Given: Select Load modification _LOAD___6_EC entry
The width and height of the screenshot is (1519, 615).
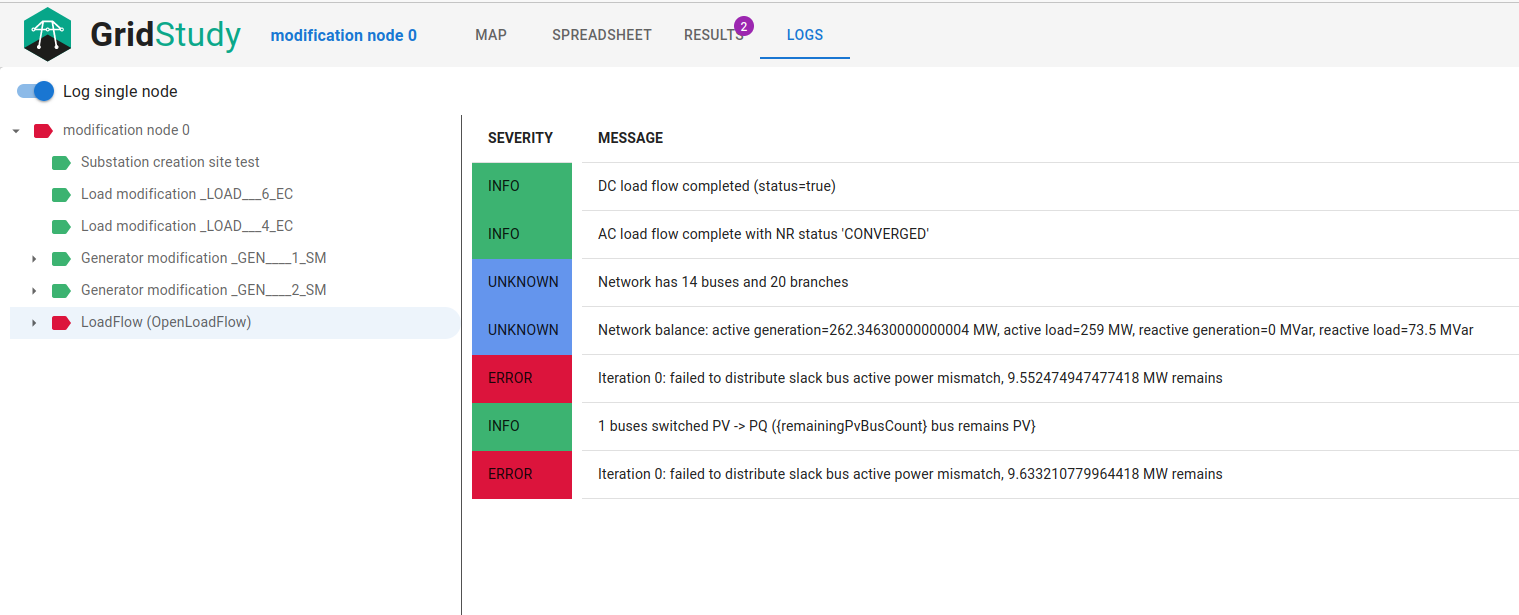Looking at the screenshot, I should [187, 194].
